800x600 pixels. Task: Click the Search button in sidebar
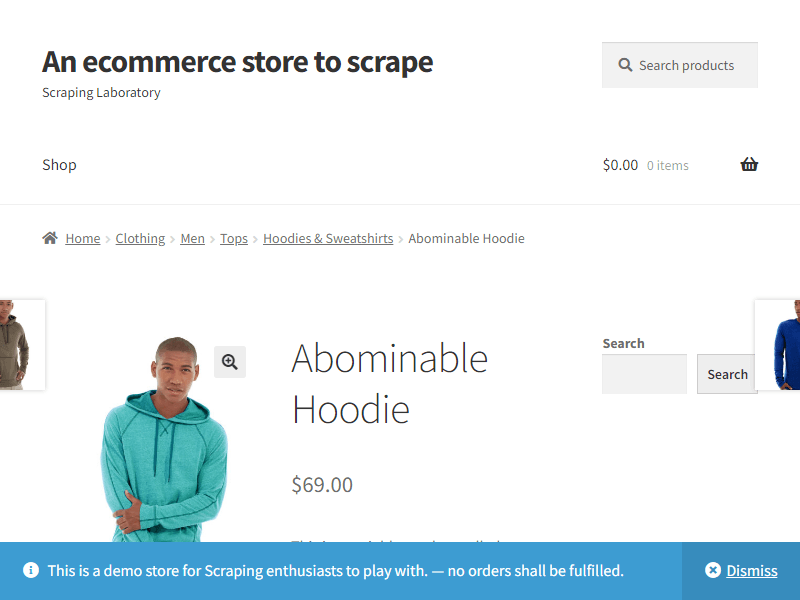pyautogui.click(x=727, y=374)
